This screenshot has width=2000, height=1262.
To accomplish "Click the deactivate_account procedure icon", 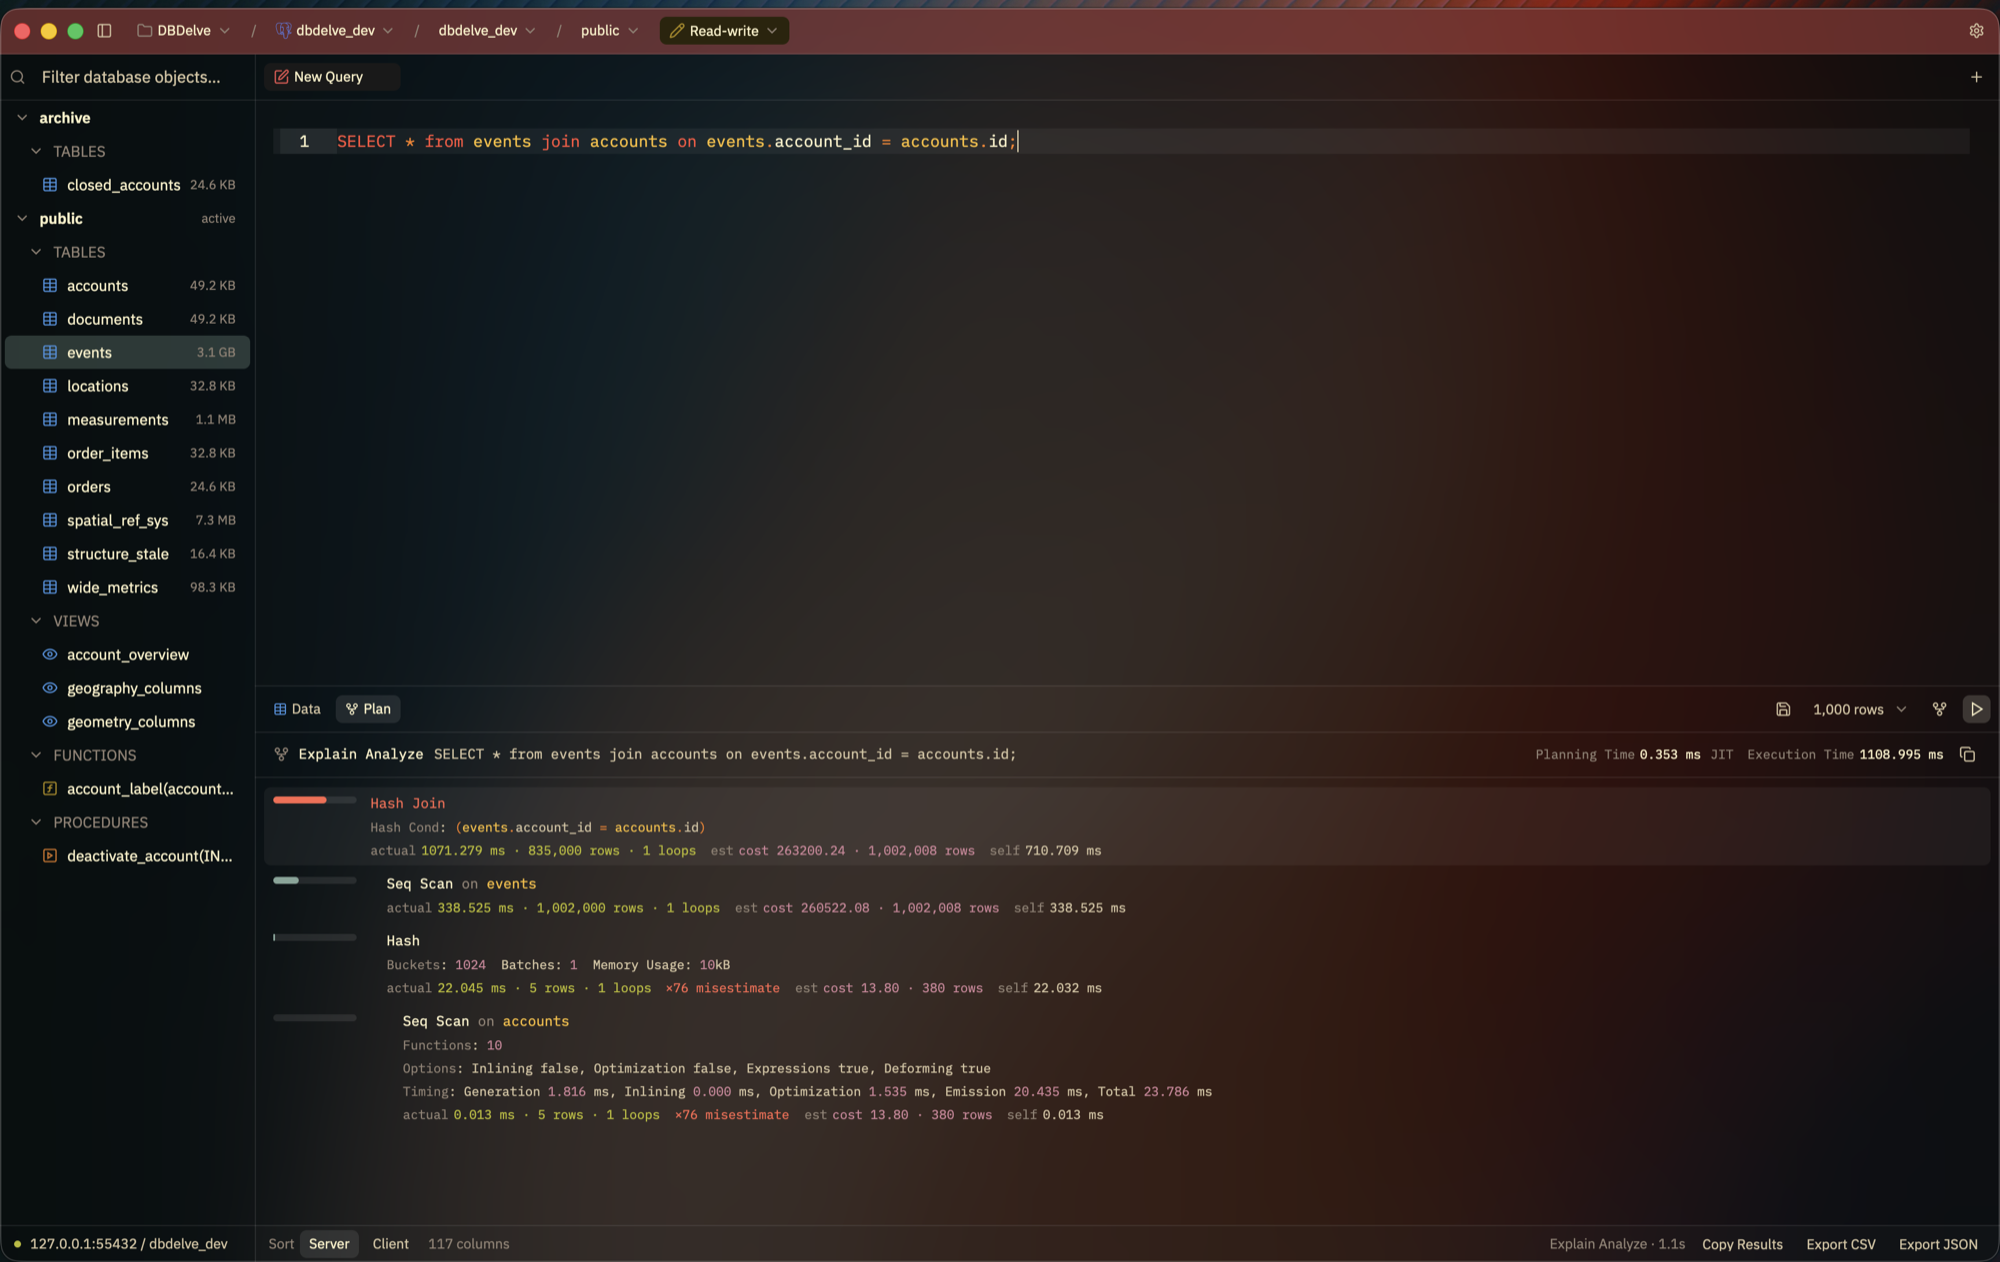I will (x=50, y=855).
